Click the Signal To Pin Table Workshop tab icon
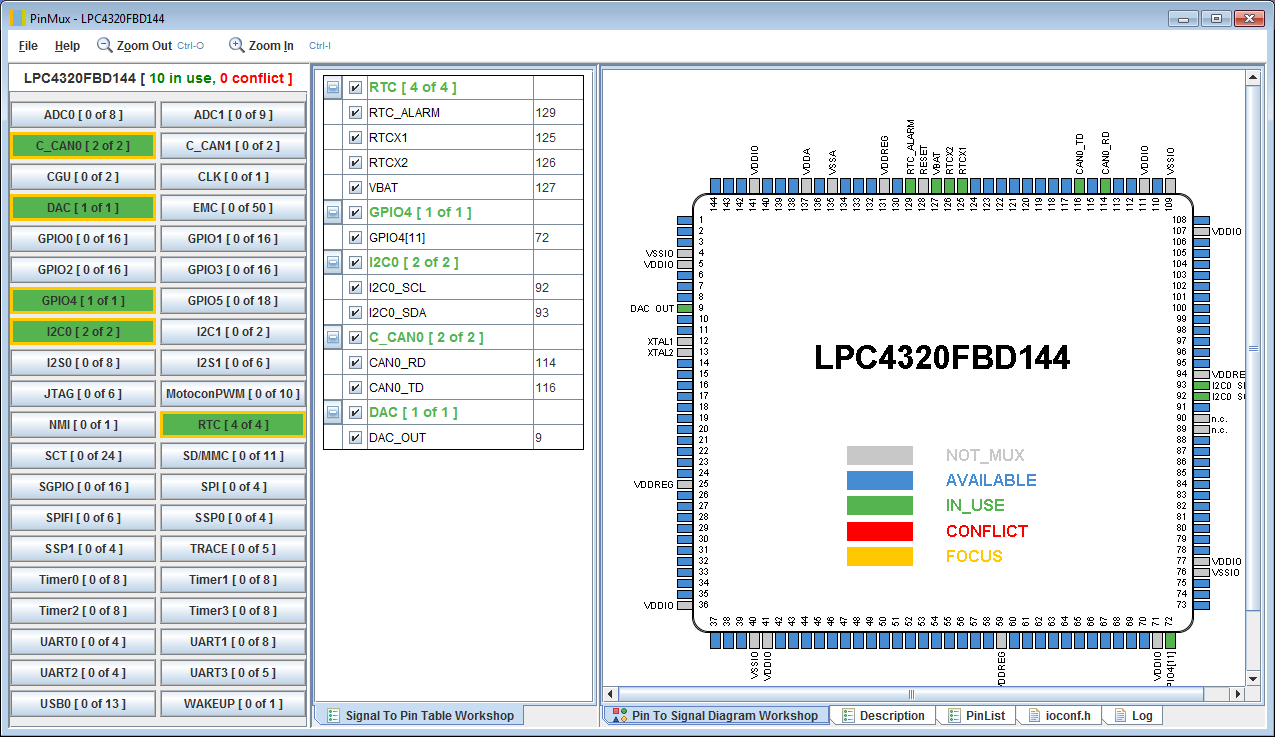 point(333,716)
